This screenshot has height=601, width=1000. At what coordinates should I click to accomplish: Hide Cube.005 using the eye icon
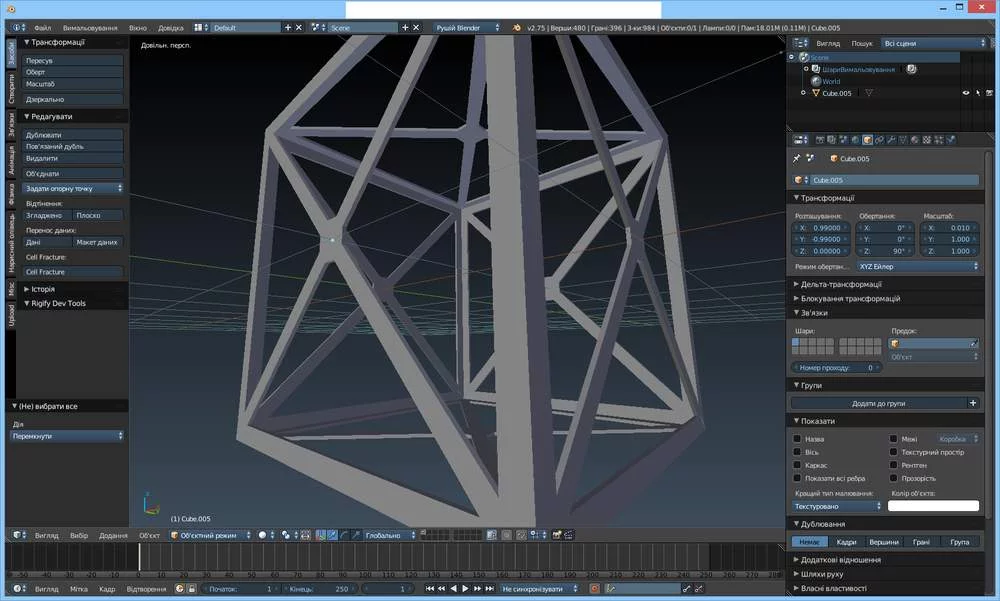click(966, 93)
